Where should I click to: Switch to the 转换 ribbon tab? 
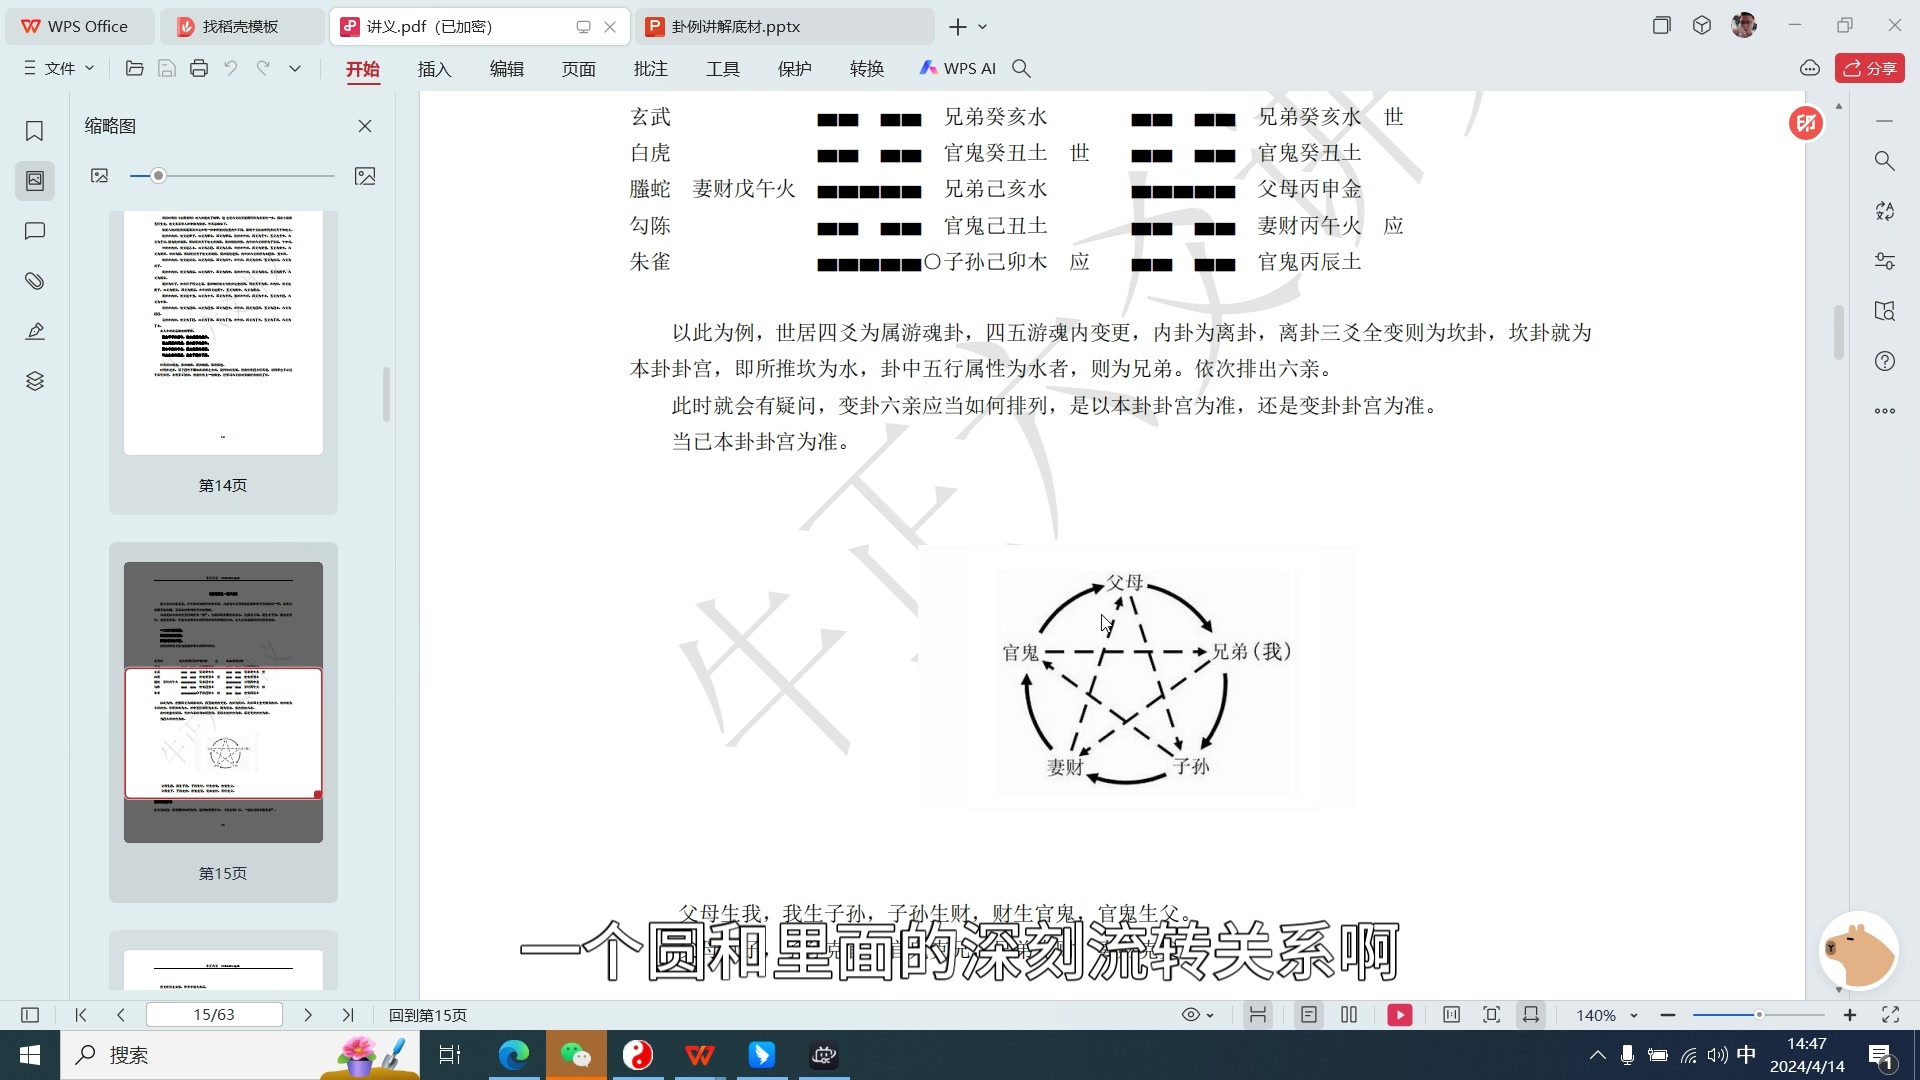point(866,69)
